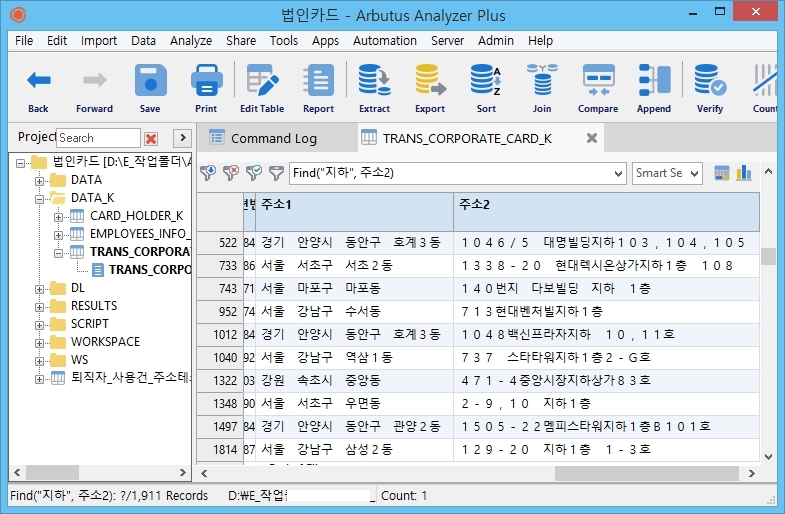Screen dimensions: 785x514
Task: Click the plain filter funnel icon
Action: pos(276,173)
